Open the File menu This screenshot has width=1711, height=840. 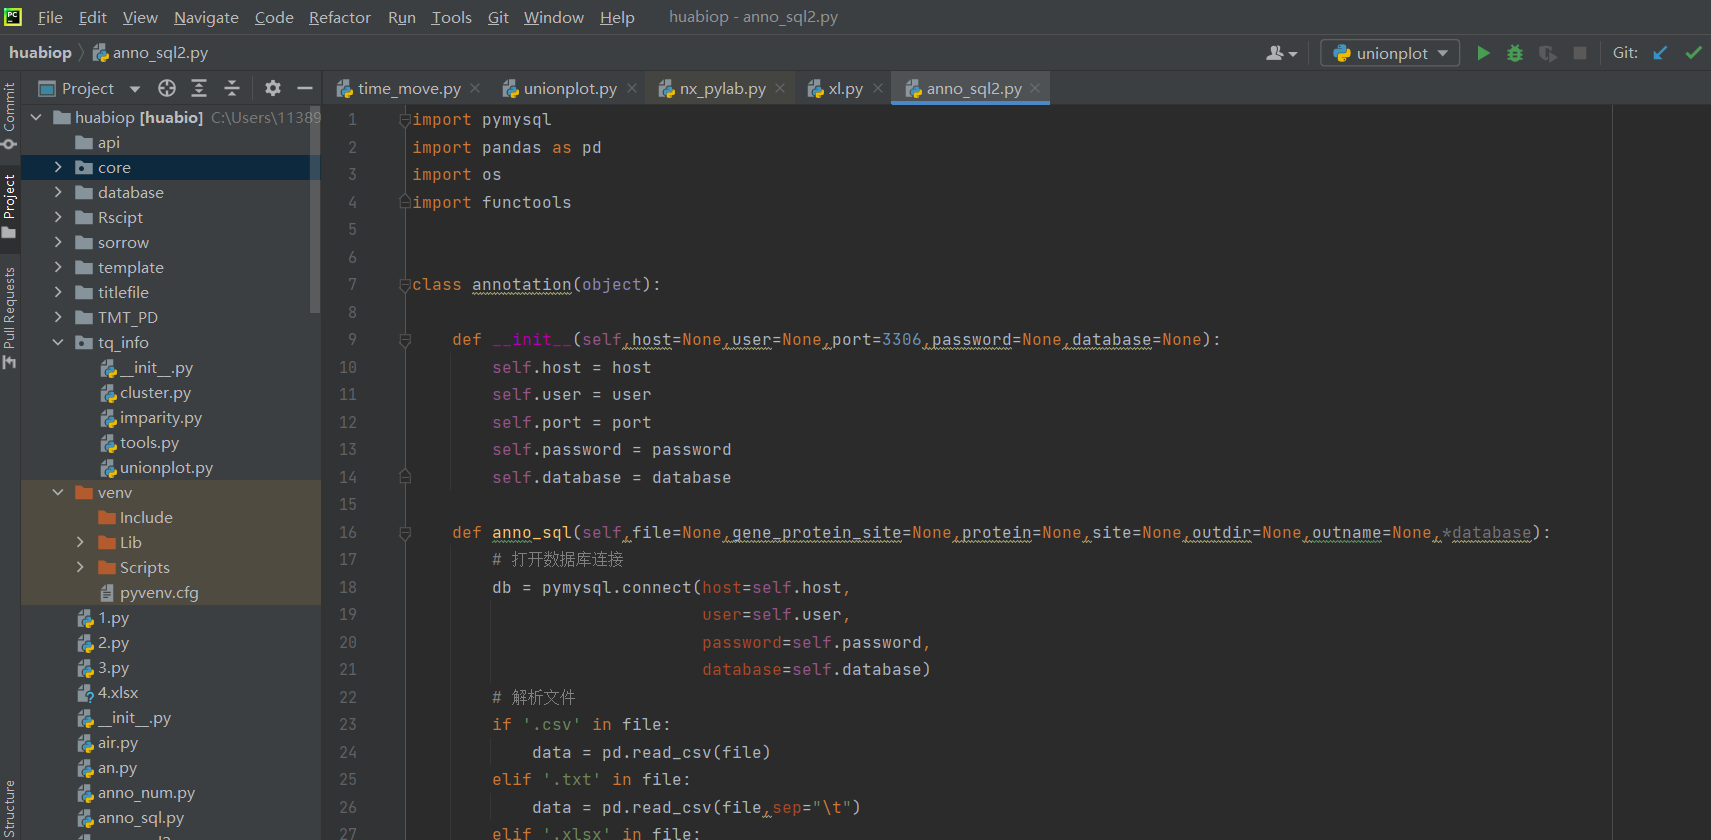point(50,17)
